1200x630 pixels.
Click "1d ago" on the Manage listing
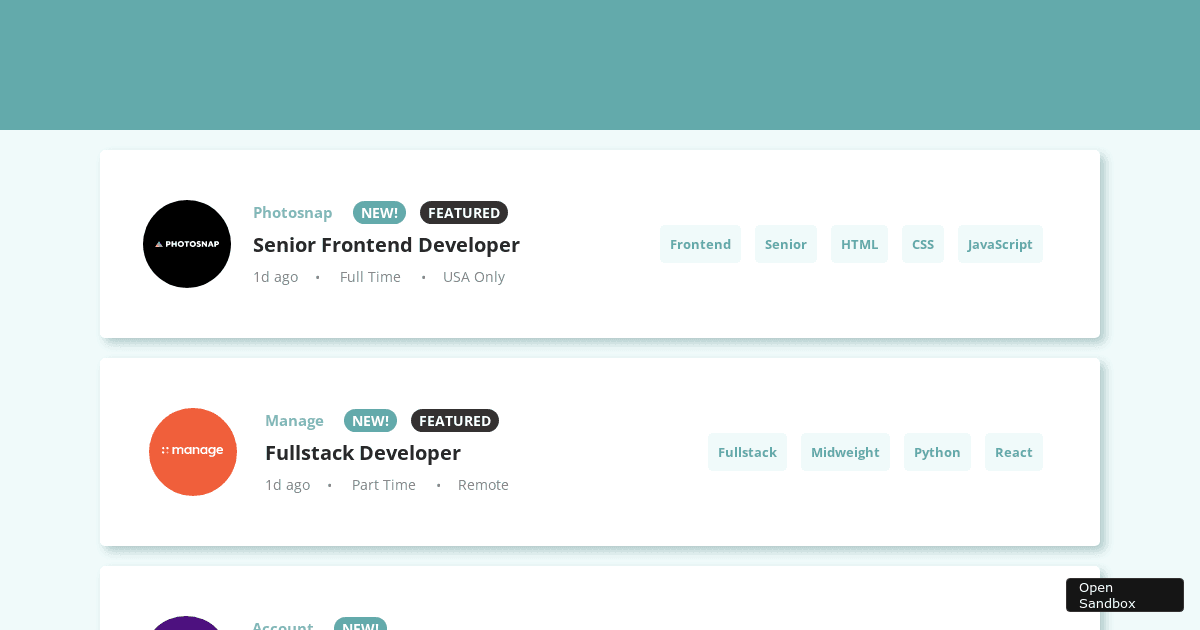(287, 485)
